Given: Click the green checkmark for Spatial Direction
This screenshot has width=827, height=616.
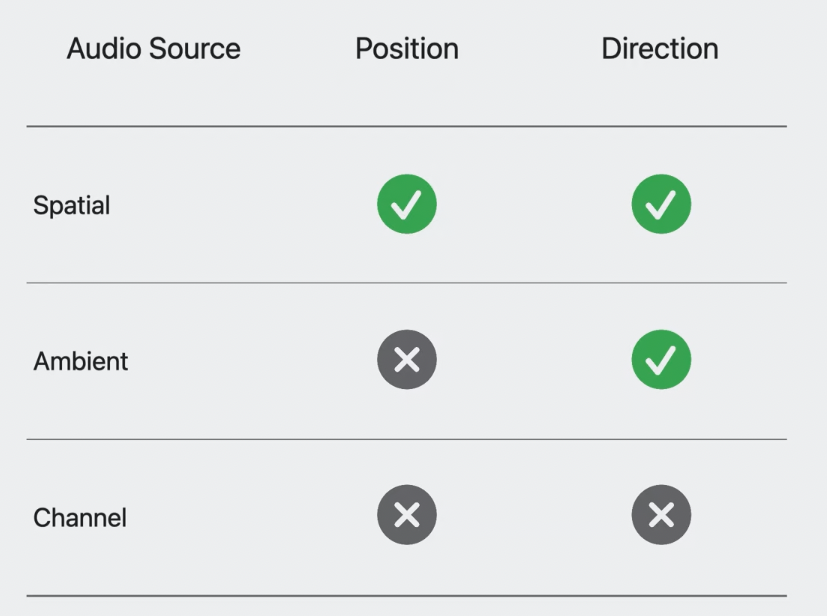Looking at the screenshot, I should coord(661,204).
